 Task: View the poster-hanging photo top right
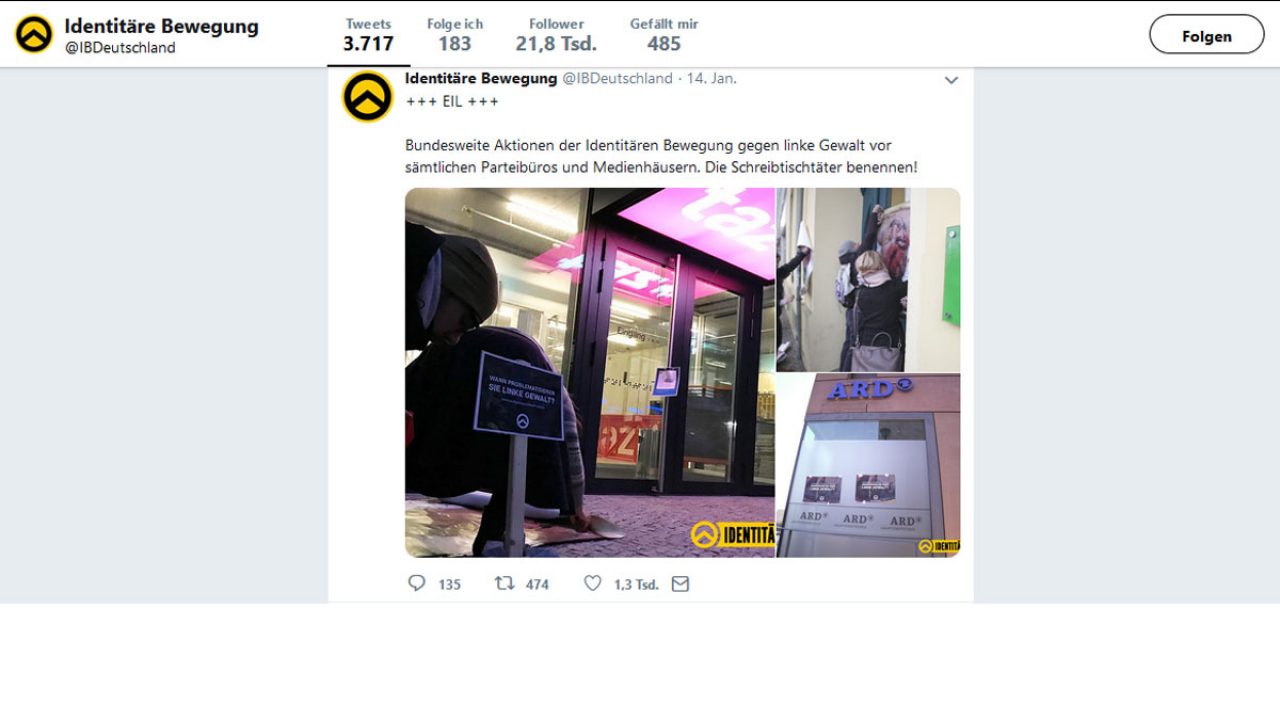(x=868, y=280)
